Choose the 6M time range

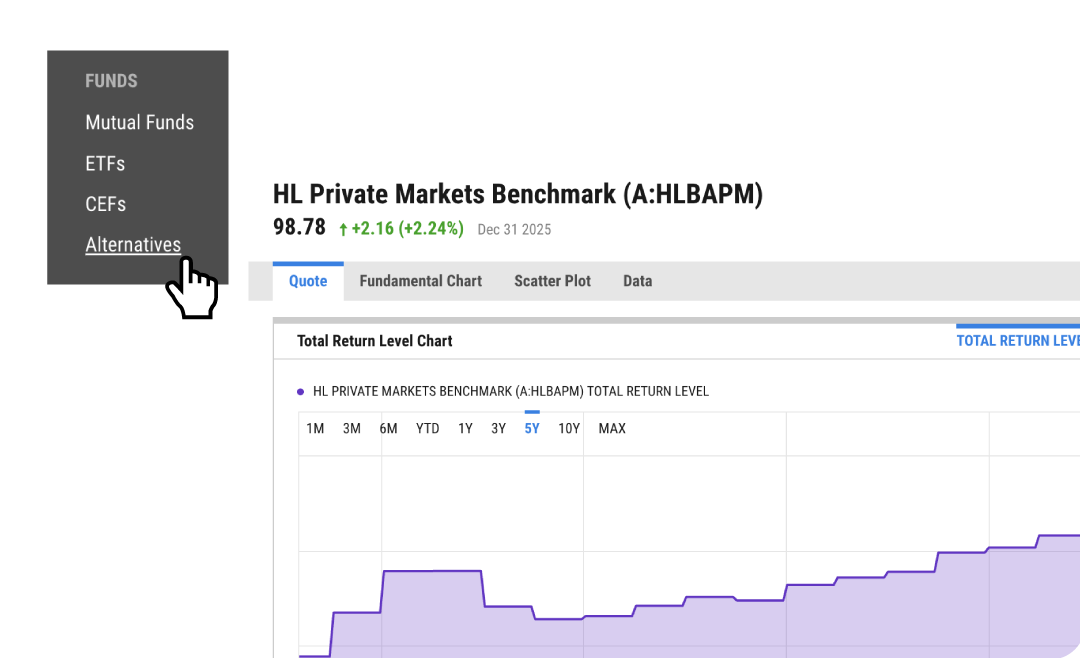388,429
